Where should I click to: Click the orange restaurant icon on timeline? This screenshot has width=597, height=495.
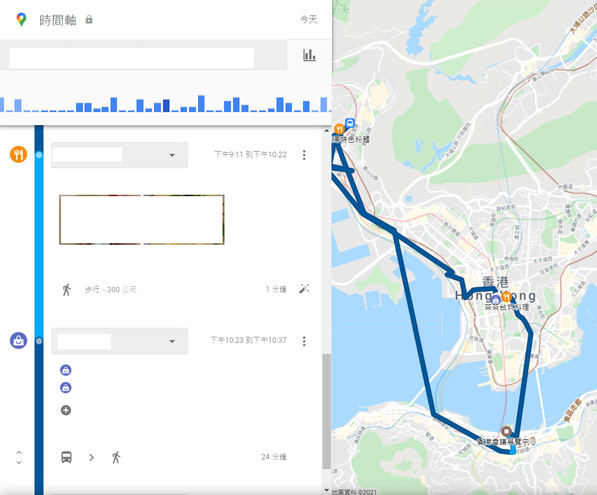pos(18,154)
